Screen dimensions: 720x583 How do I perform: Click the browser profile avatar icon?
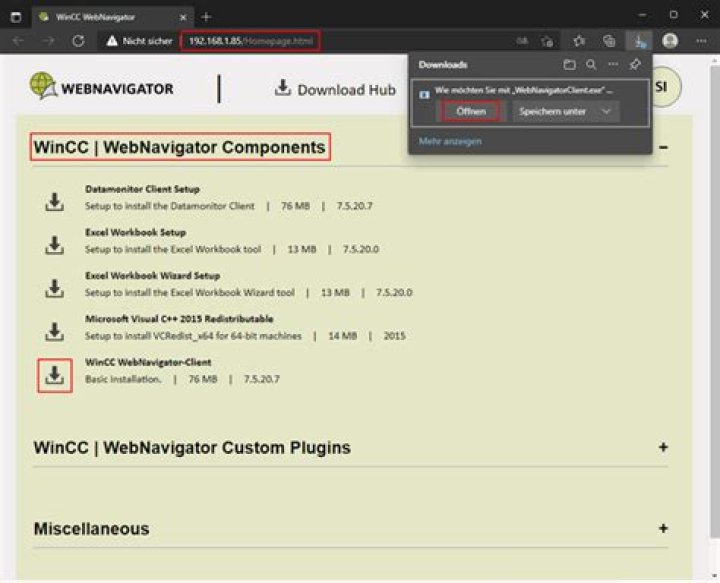(670, 41)
